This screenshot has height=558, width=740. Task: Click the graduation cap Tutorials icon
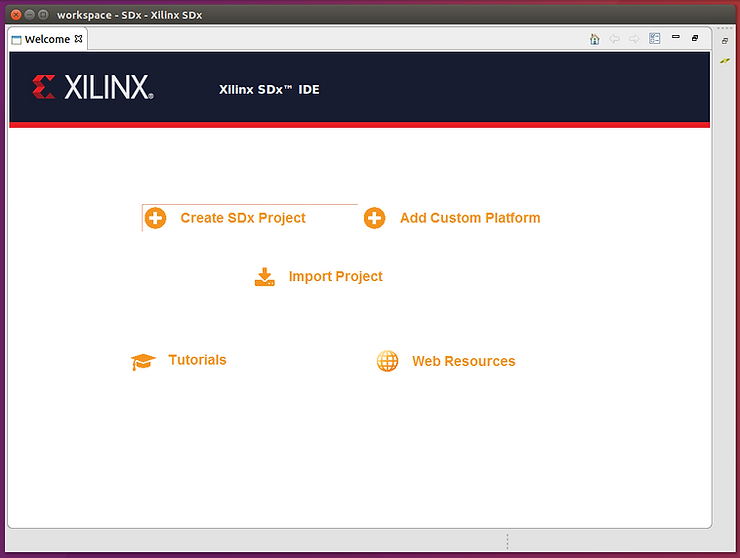143,361
